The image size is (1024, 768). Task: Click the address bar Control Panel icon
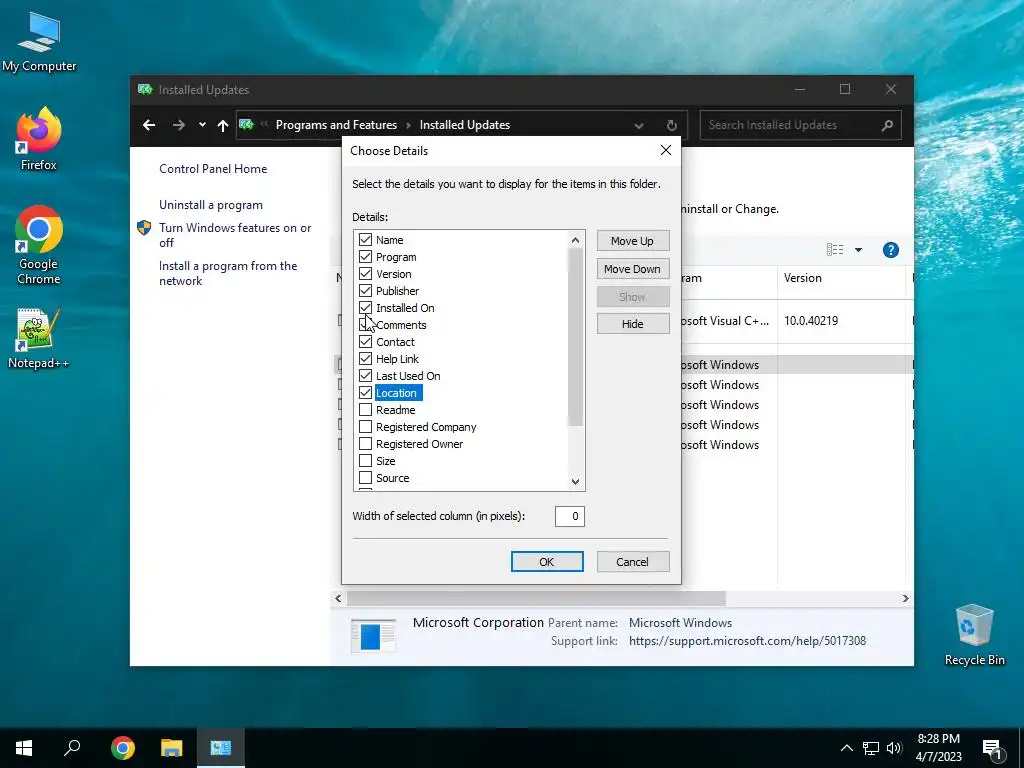point(246,124)
